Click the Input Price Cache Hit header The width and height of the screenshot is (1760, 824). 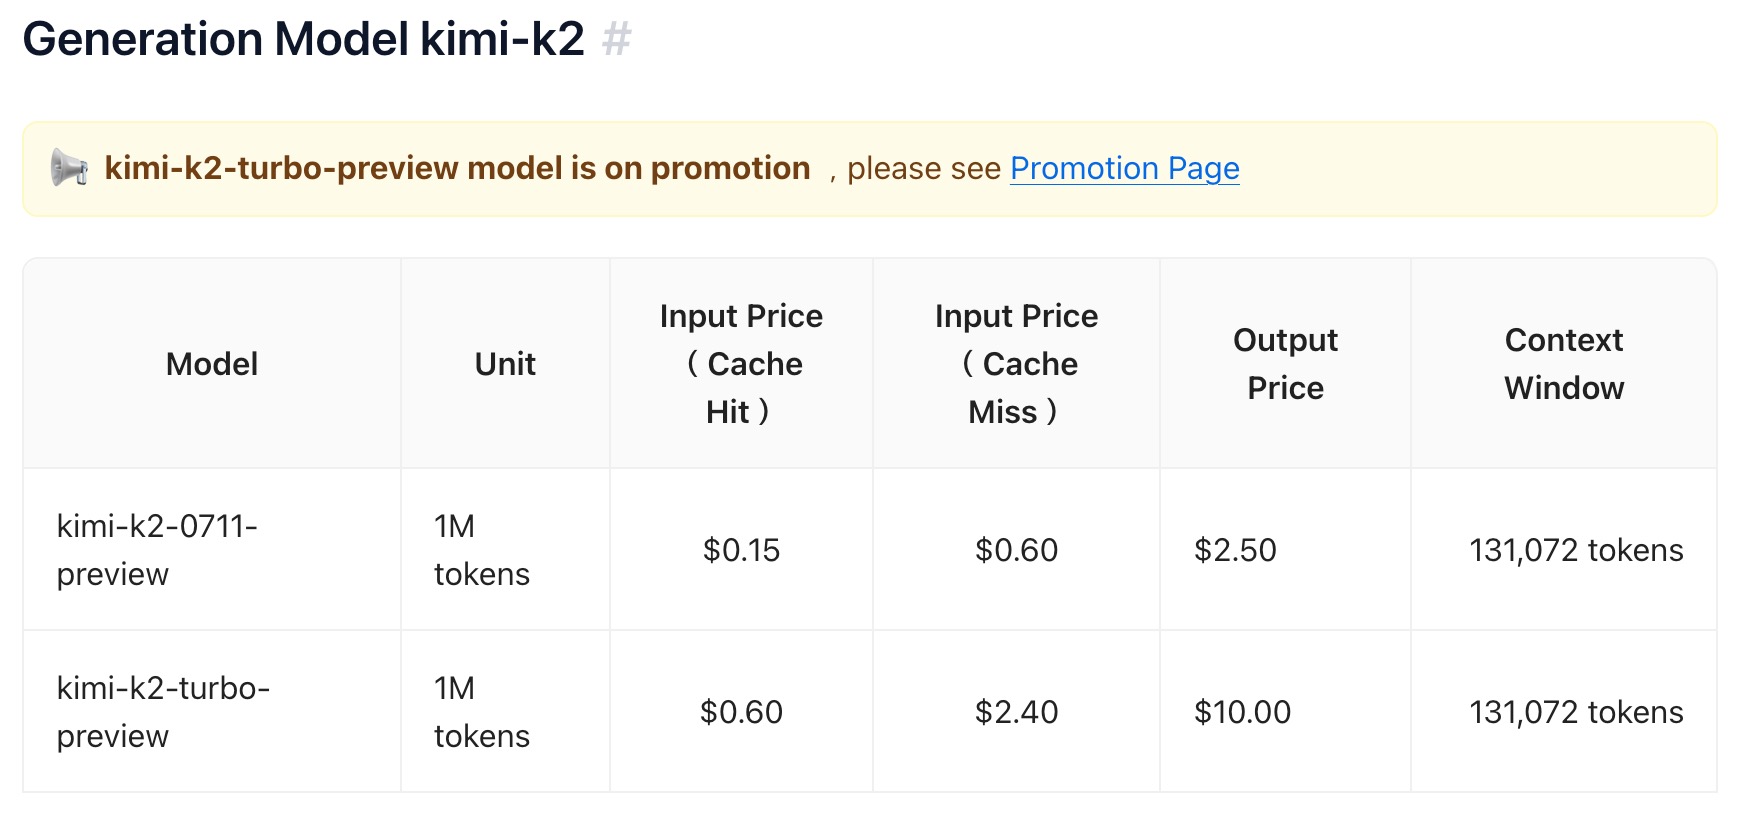coord(741,364)
